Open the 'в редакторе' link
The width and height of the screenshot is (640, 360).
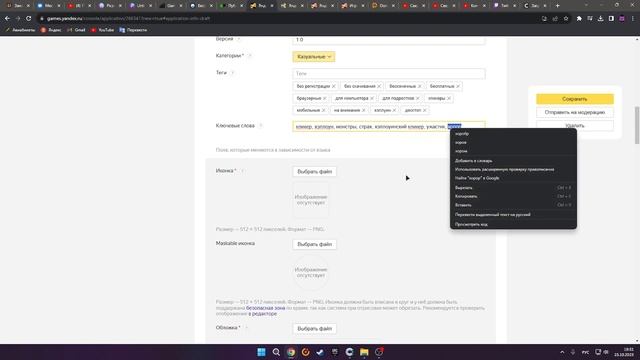(262, 314)
